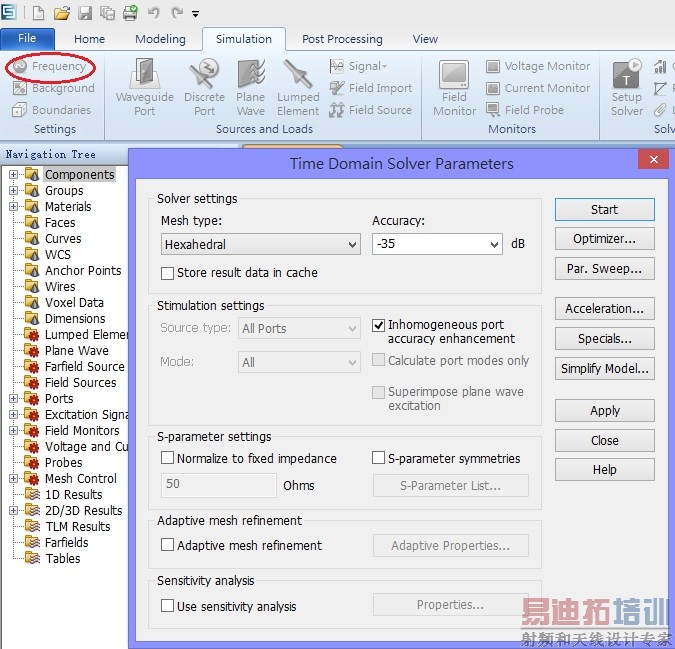This screenshot has height=649, width=675.
Task: Redo the last action
Action: pos(176,13)
